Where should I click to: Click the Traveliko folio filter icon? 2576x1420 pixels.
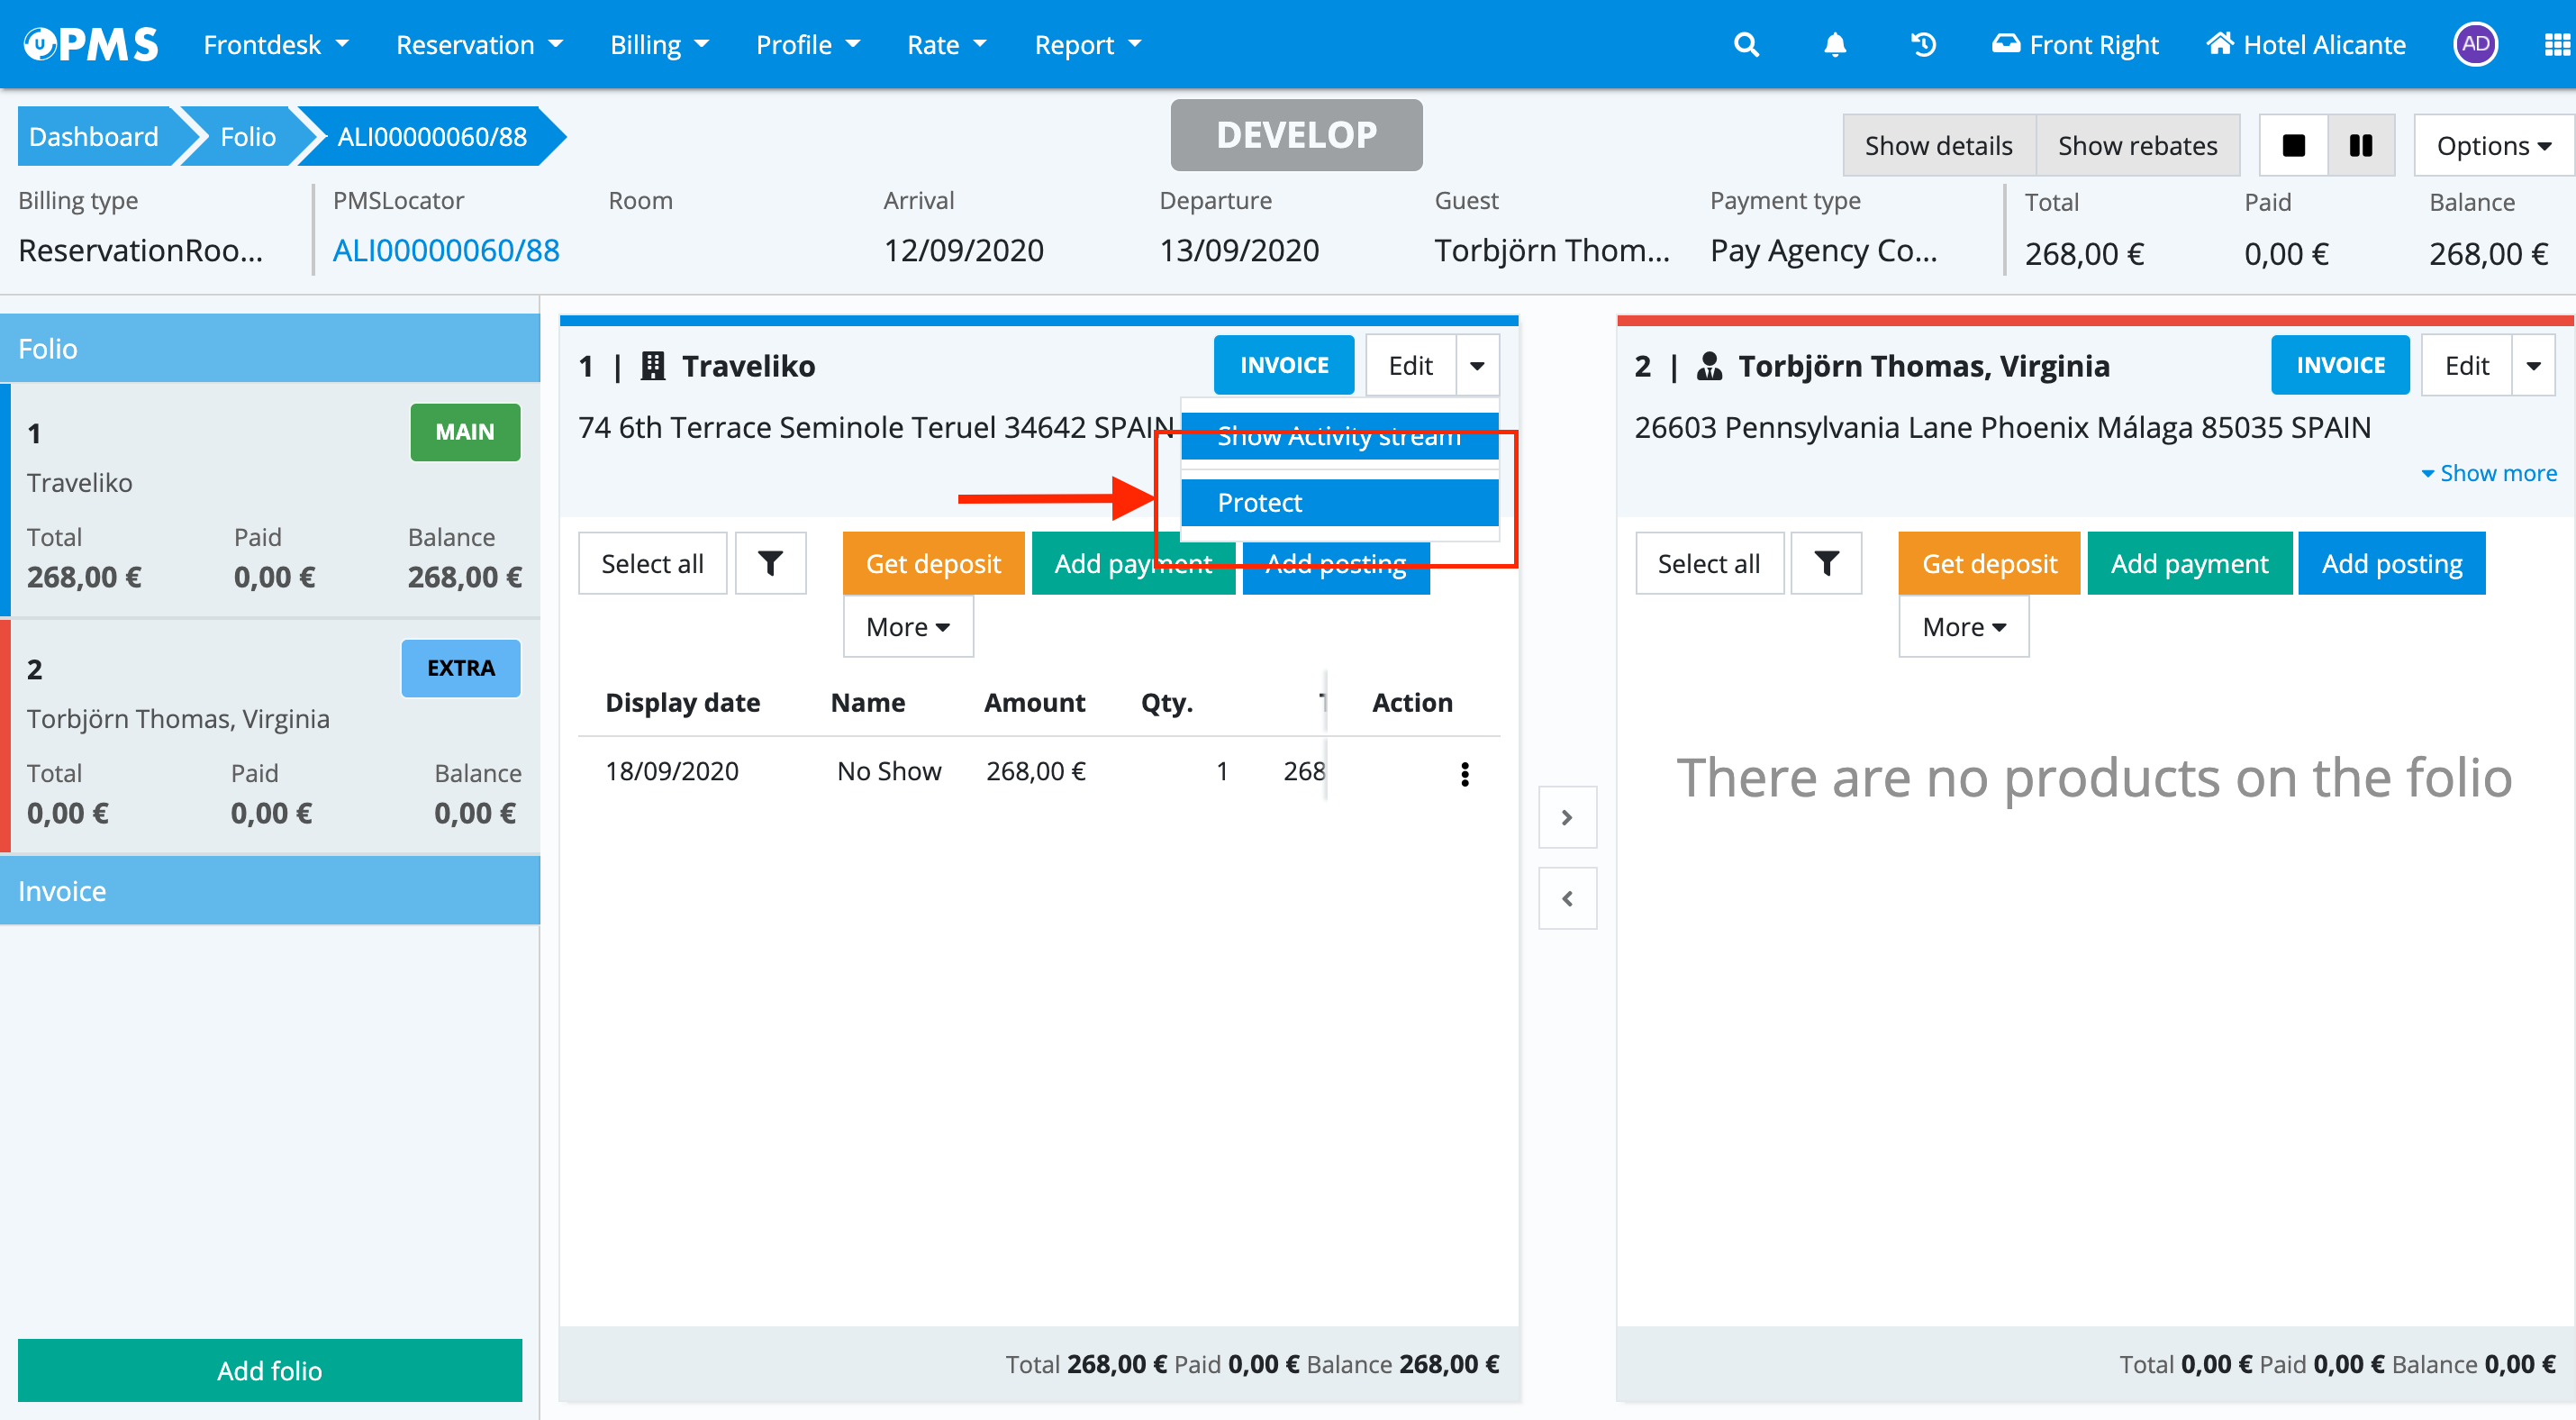pos(770,564)
